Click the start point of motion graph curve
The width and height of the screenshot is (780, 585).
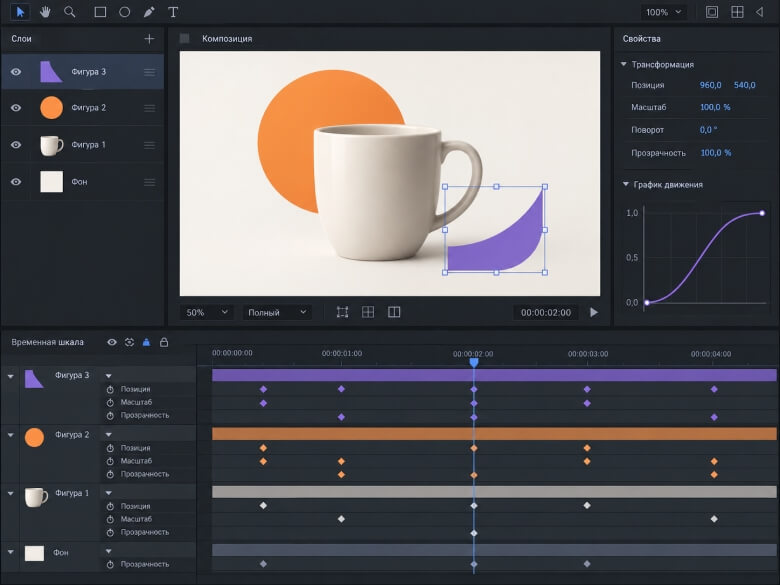[647, 302]
